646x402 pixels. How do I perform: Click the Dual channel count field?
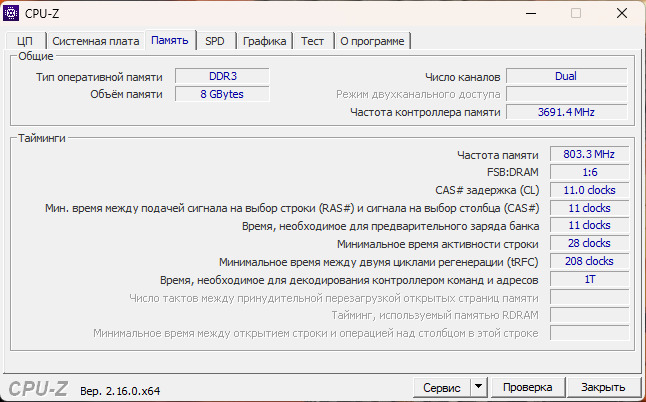[x=566, y=76]
